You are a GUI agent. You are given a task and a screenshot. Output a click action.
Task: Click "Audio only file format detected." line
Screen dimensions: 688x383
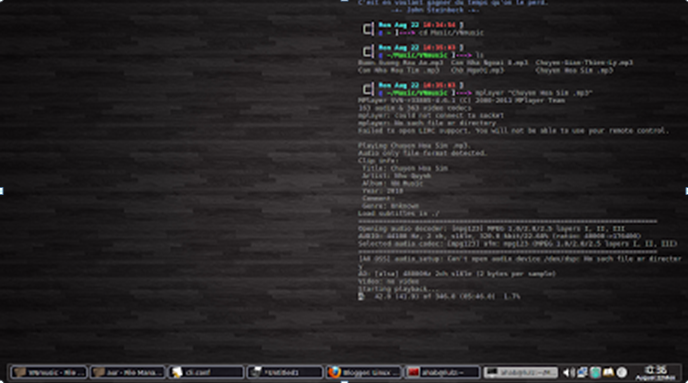pos(423,153)
